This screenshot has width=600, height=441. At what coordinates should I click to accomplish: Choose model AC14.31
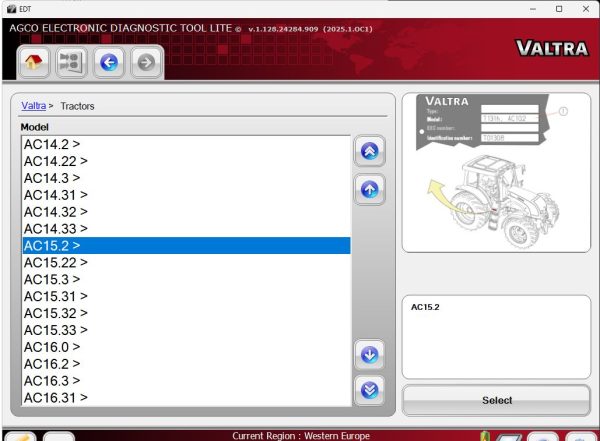click(x=186, y=195)
